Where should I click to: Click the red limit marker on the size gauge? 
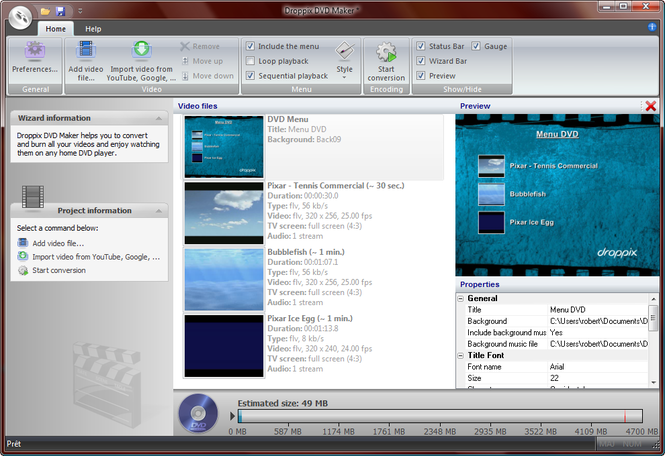click(x=625, y=416)
